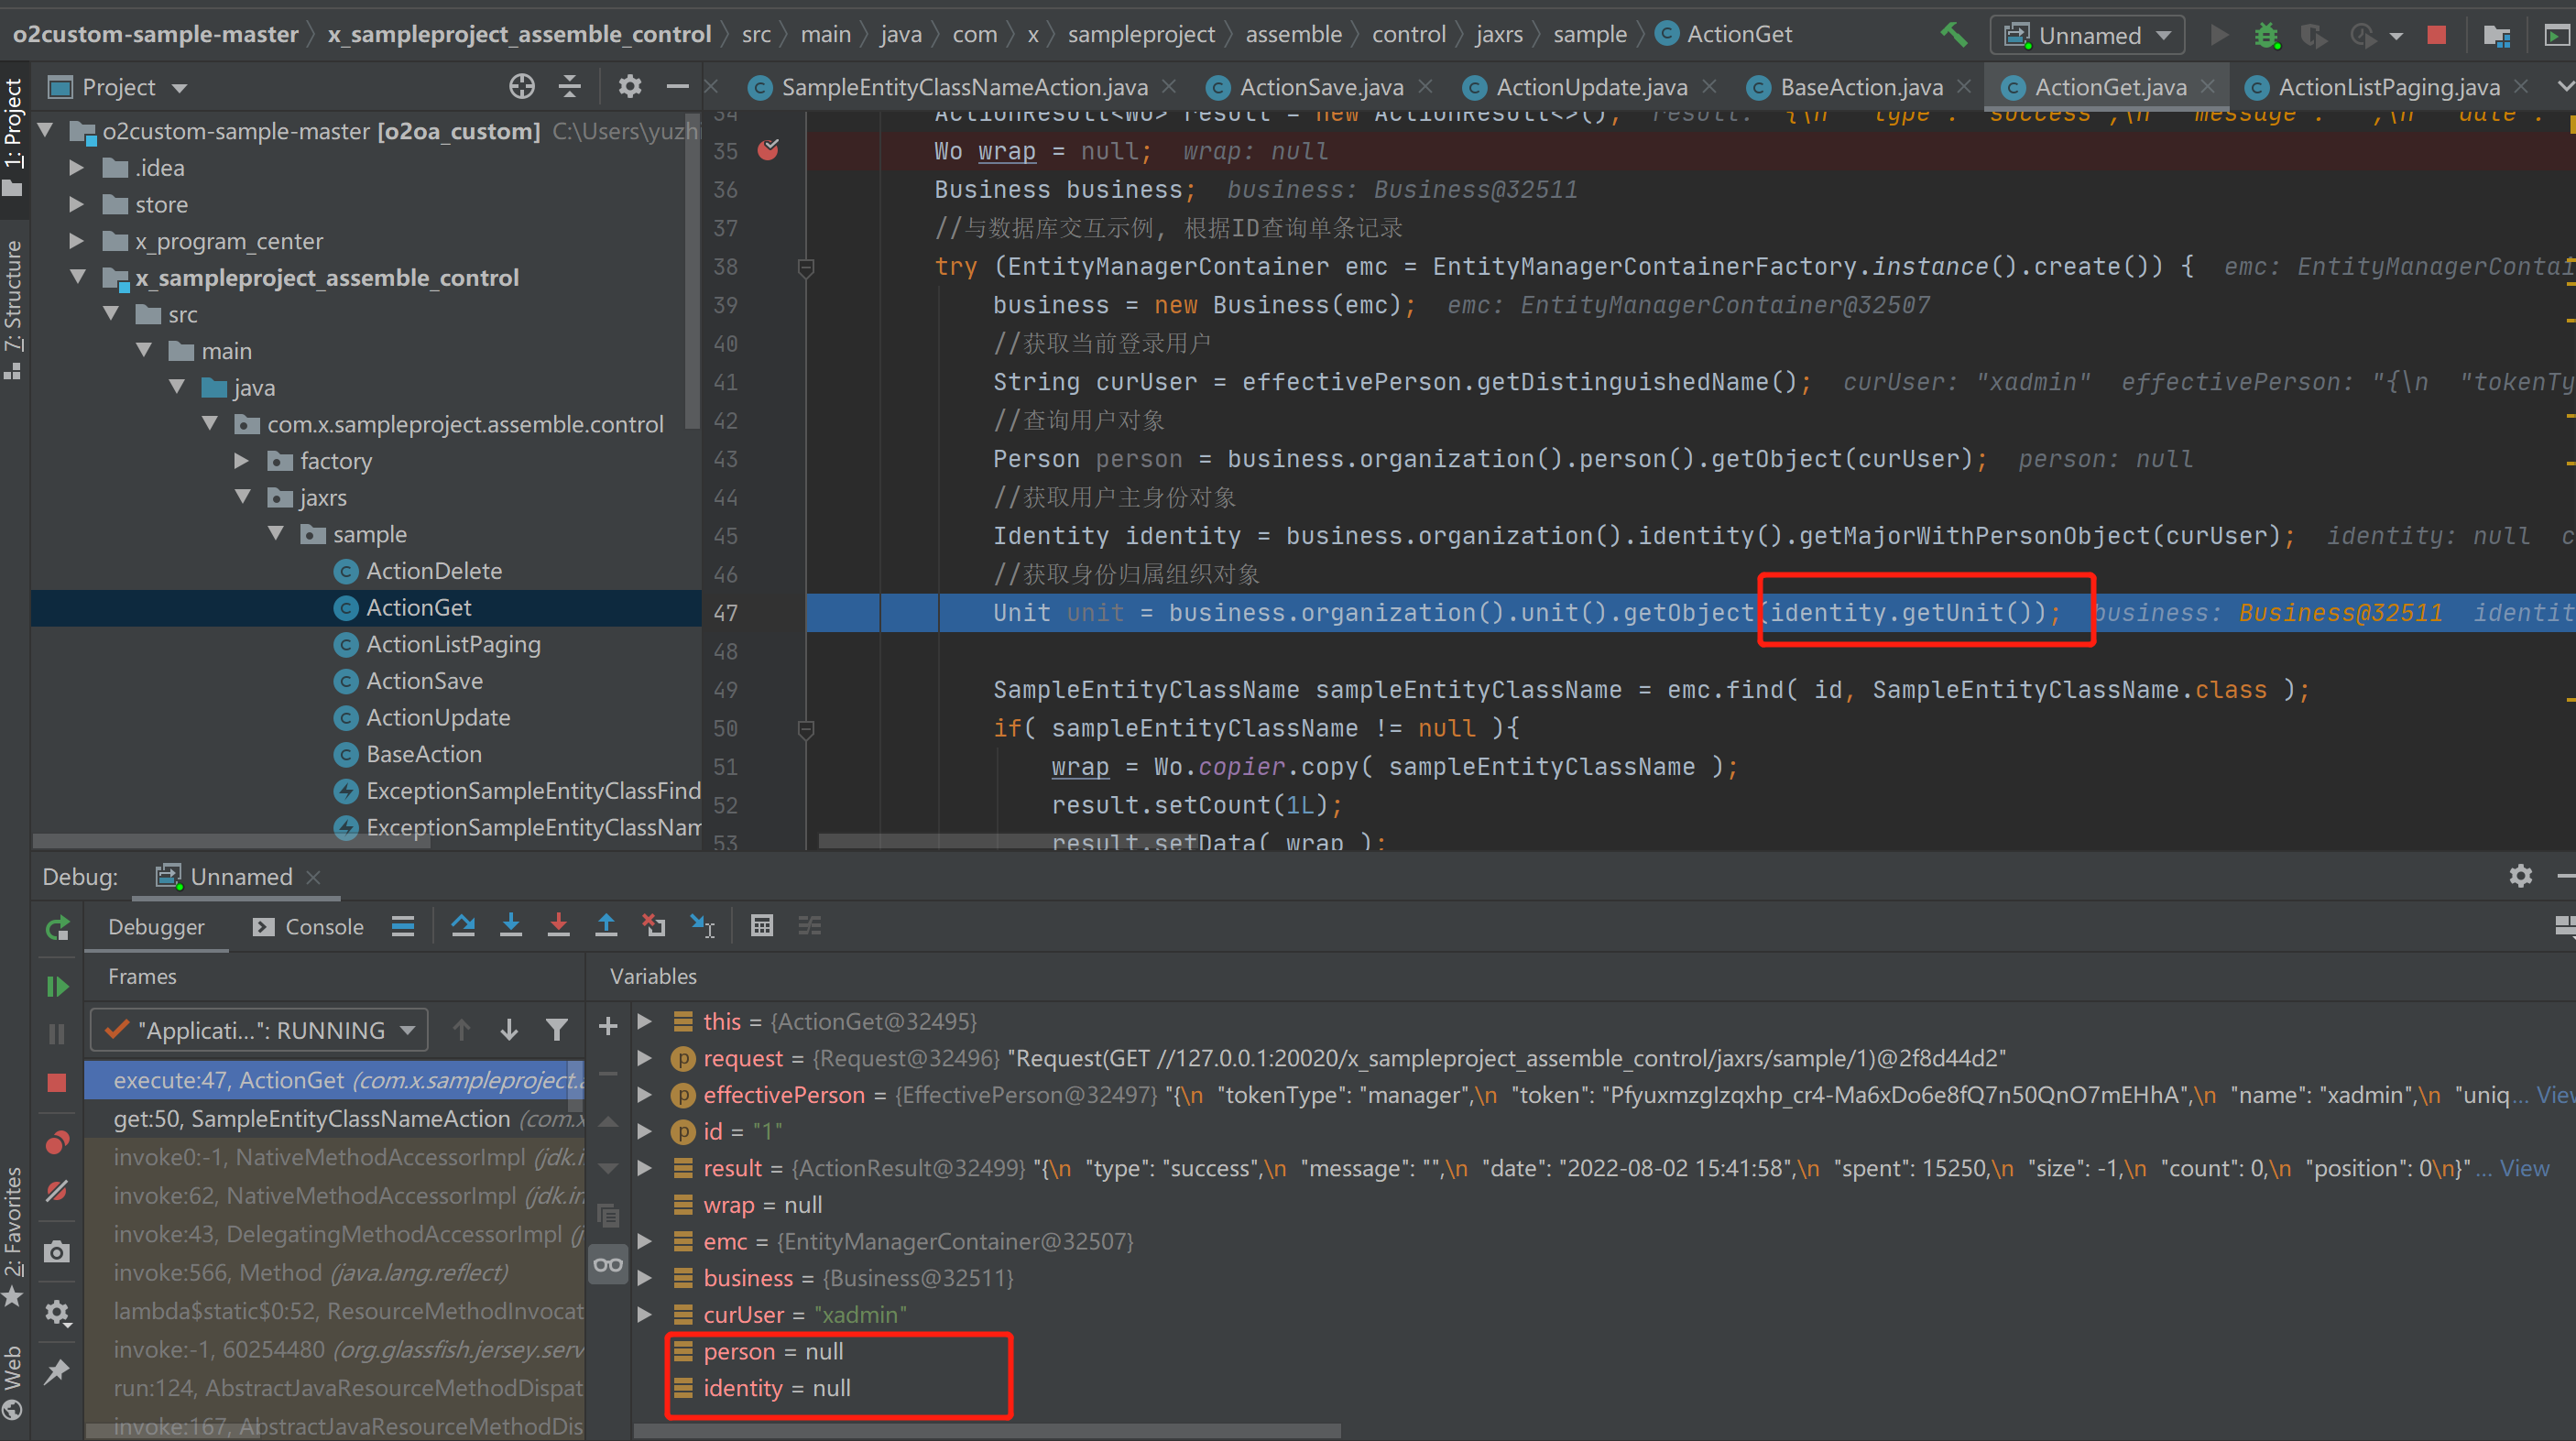The image size is (2576, 1441).
Task: Toggle the breakpoint on line 35
Action: pos(768,151)
